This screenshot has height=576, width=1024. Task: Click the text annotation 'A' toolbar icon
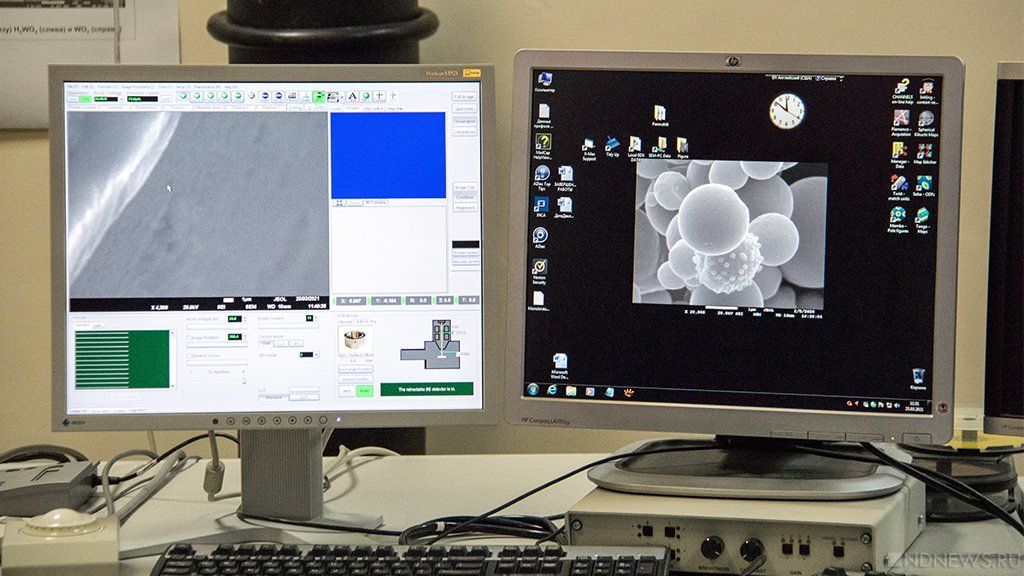[x=352, y=96]
